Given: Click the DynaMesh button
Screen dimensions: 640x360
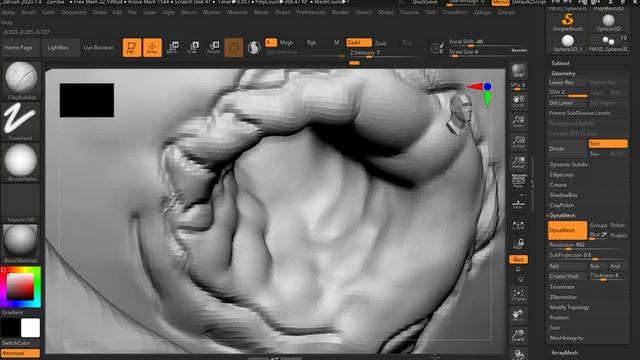Looking at the screenshot, I should coord(567,230).
